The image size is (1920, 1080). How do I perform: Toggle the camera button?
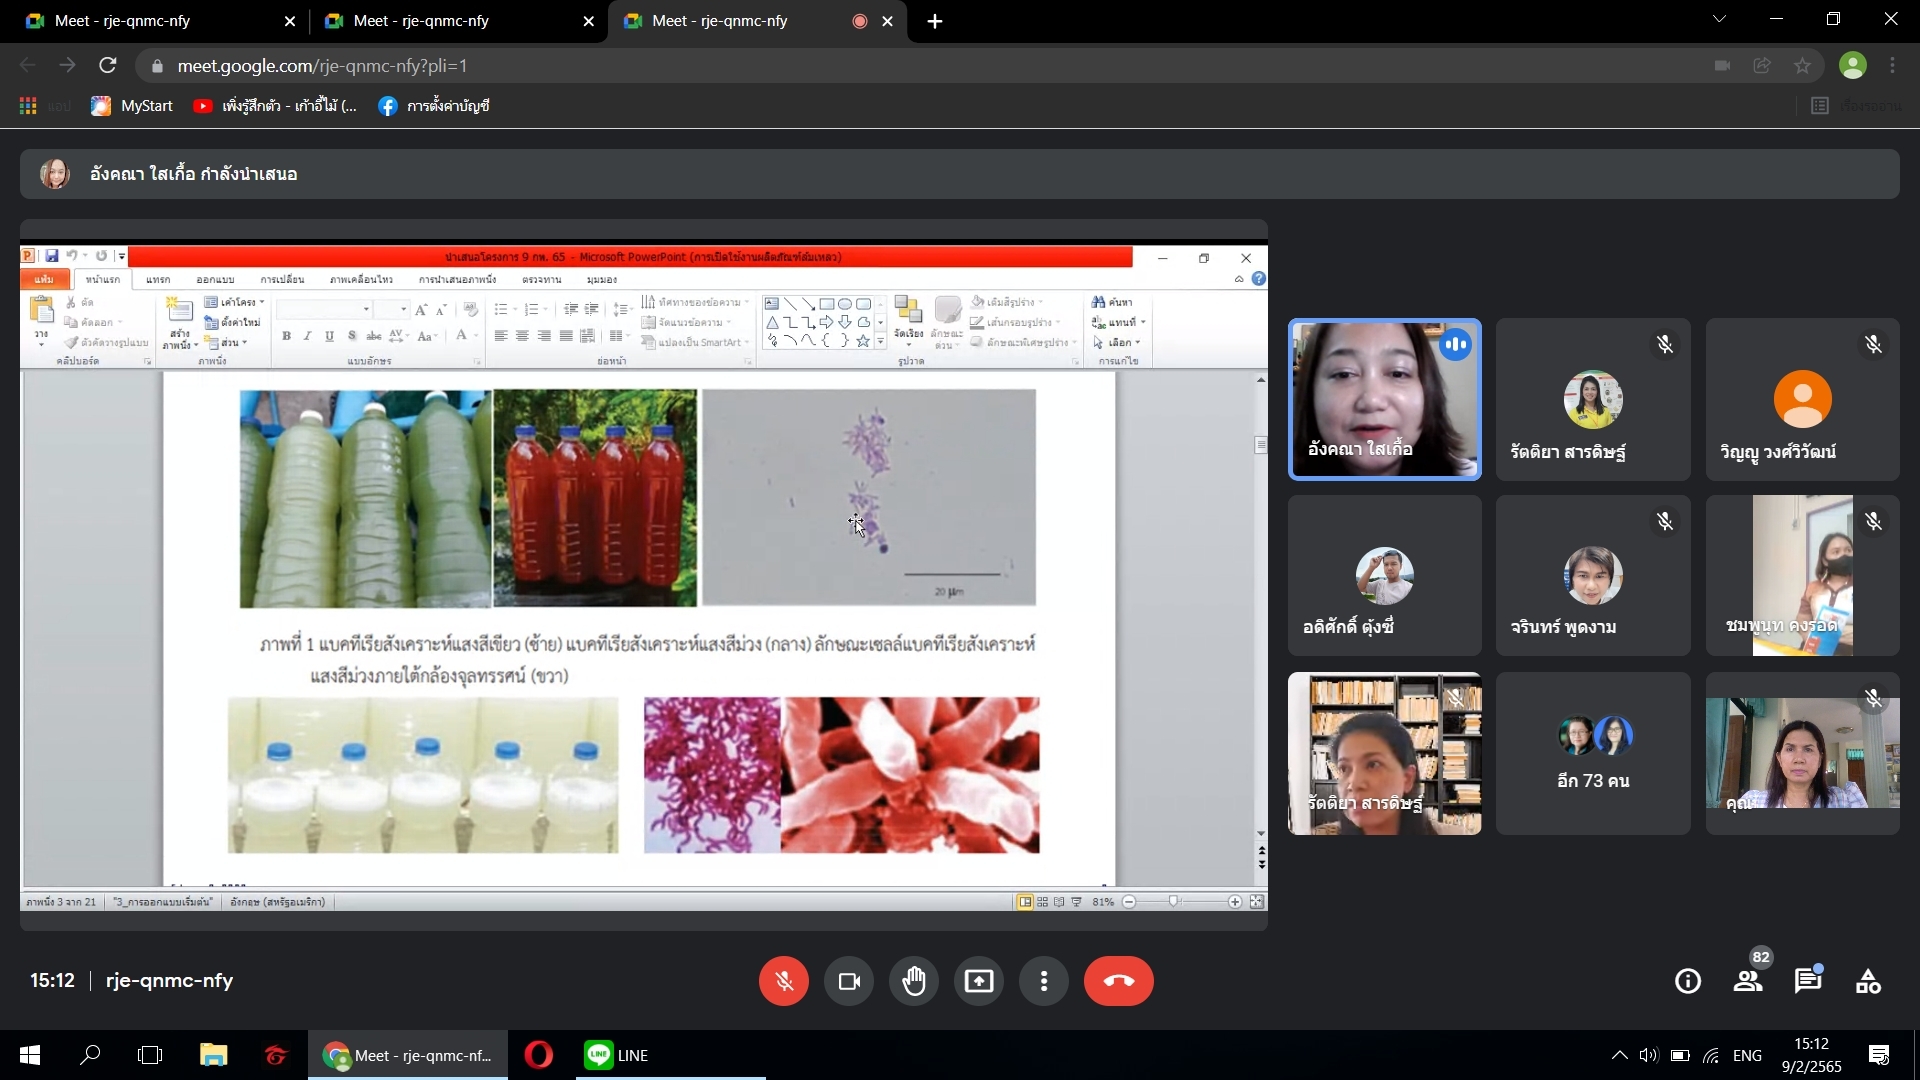point(849,981)
